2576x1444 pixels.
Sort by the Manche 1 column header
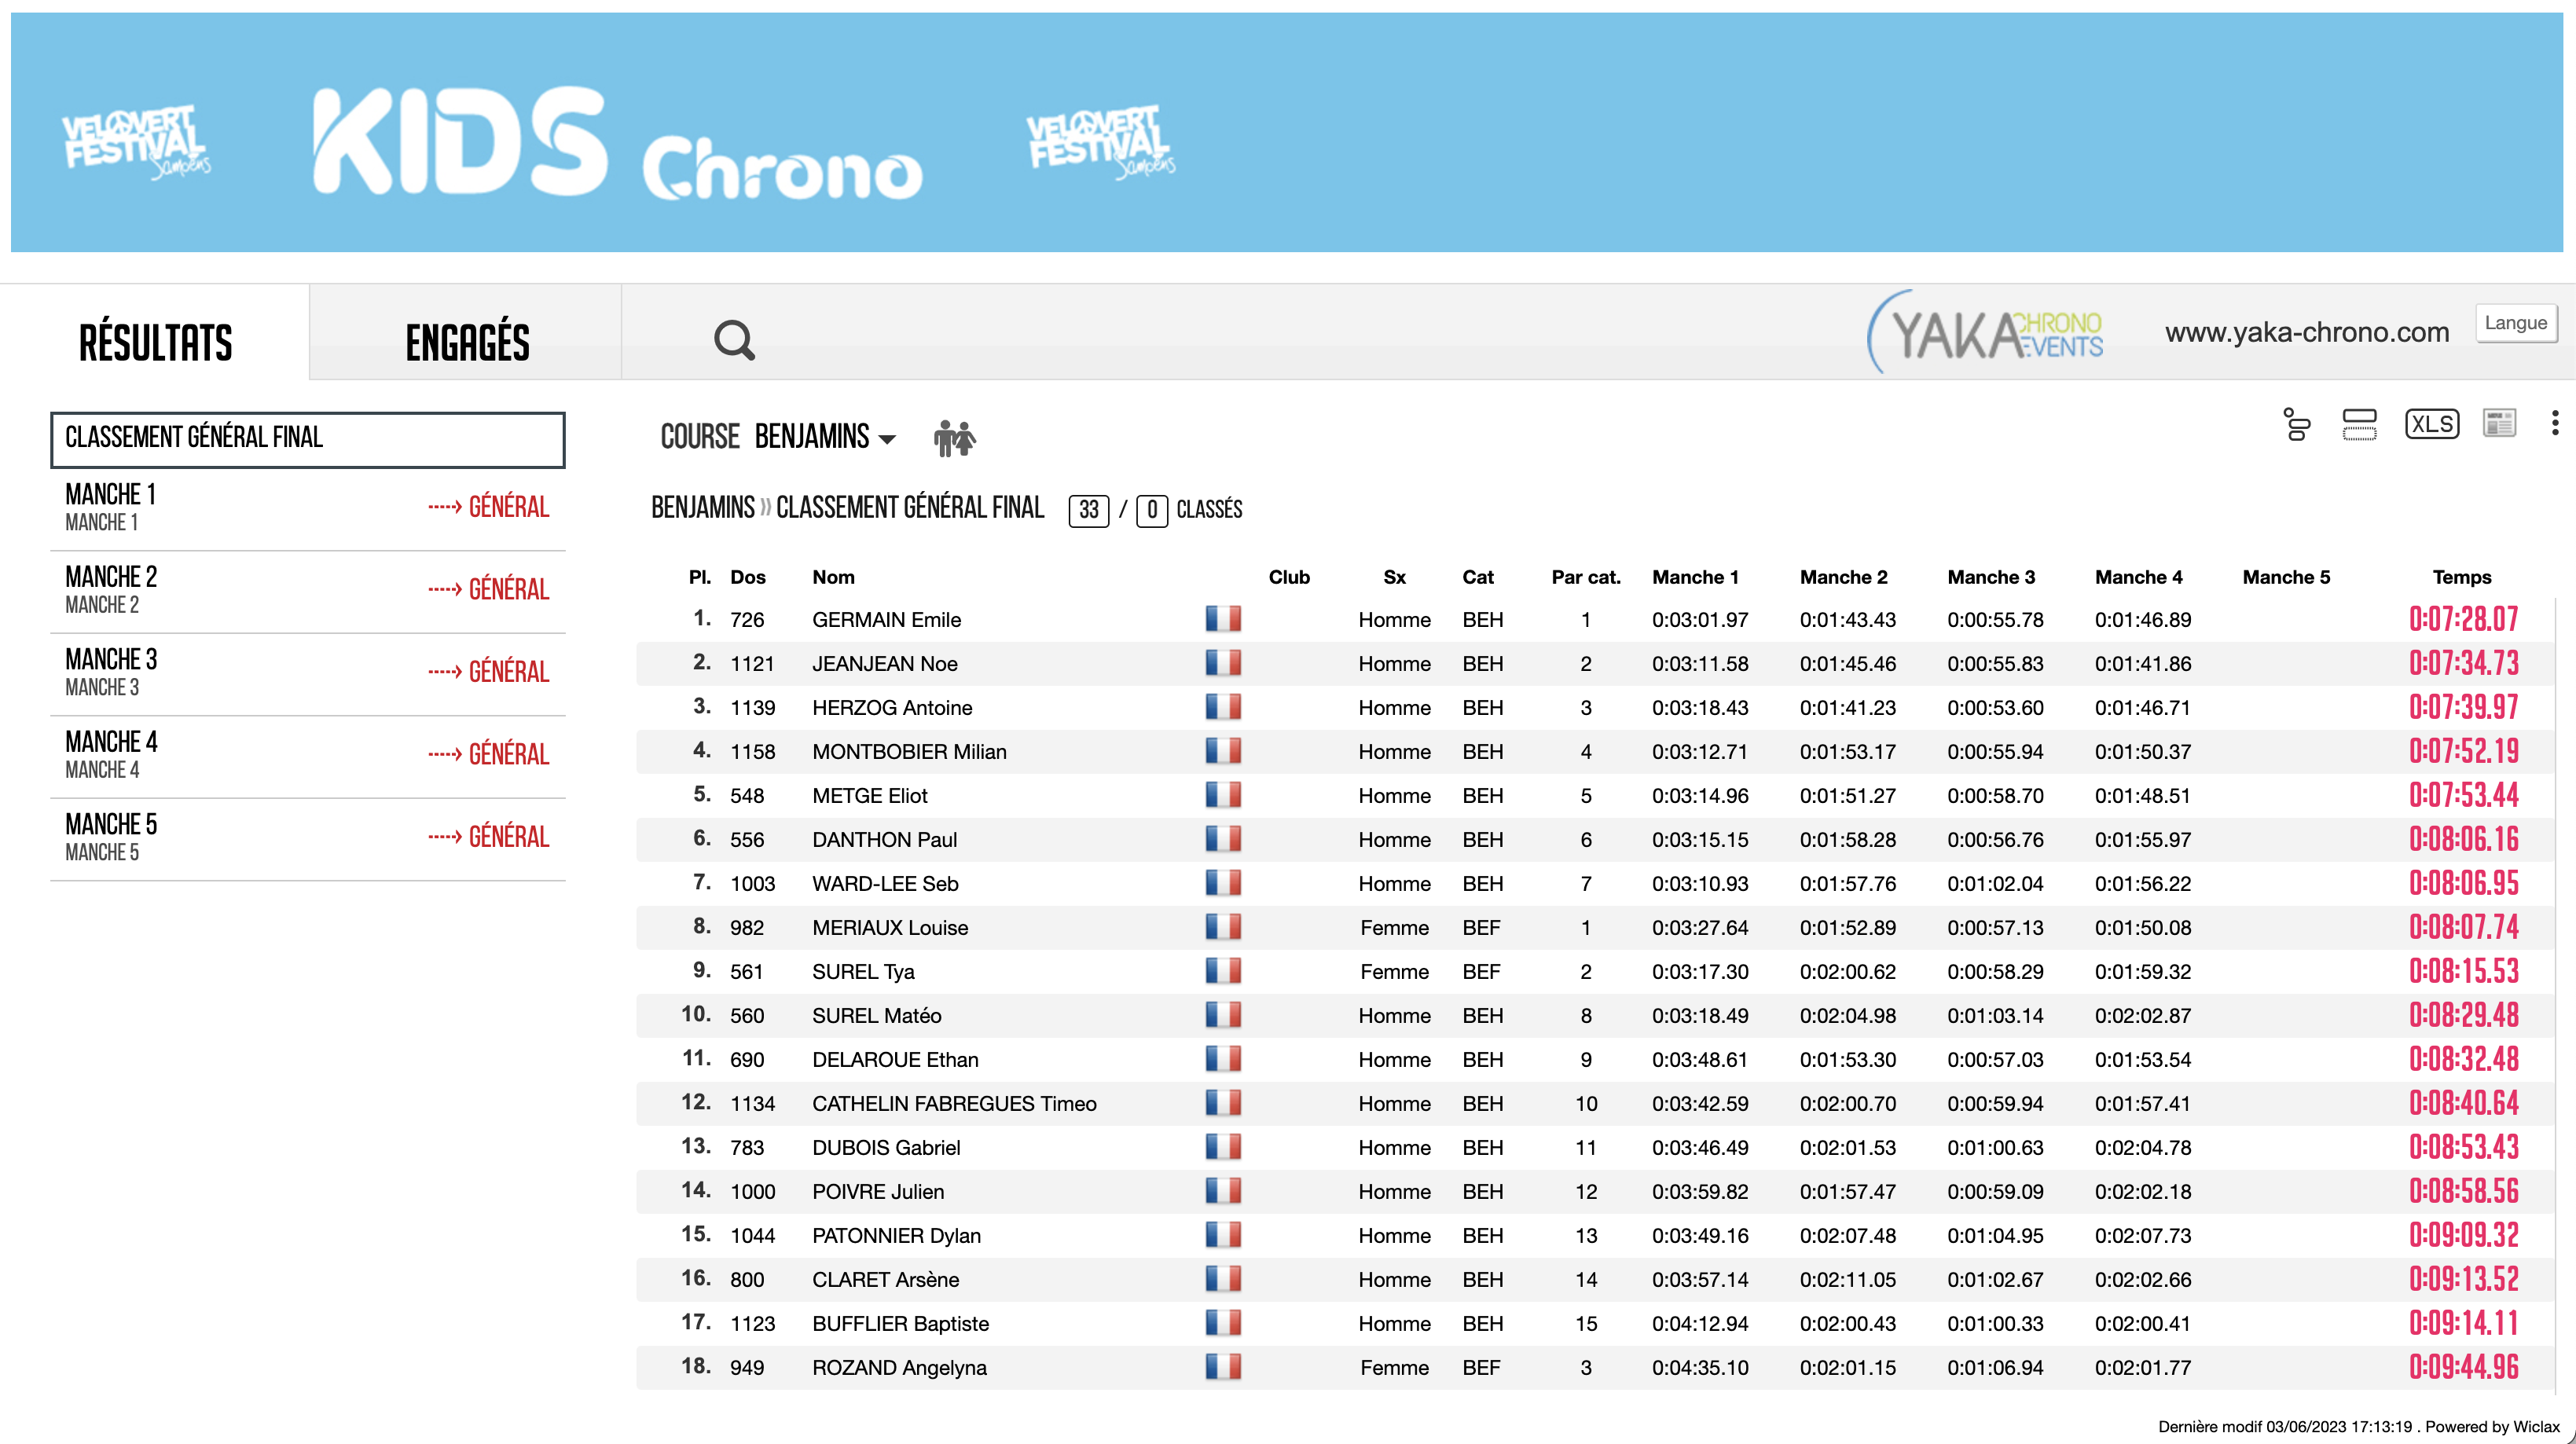tap(1695, 577)
